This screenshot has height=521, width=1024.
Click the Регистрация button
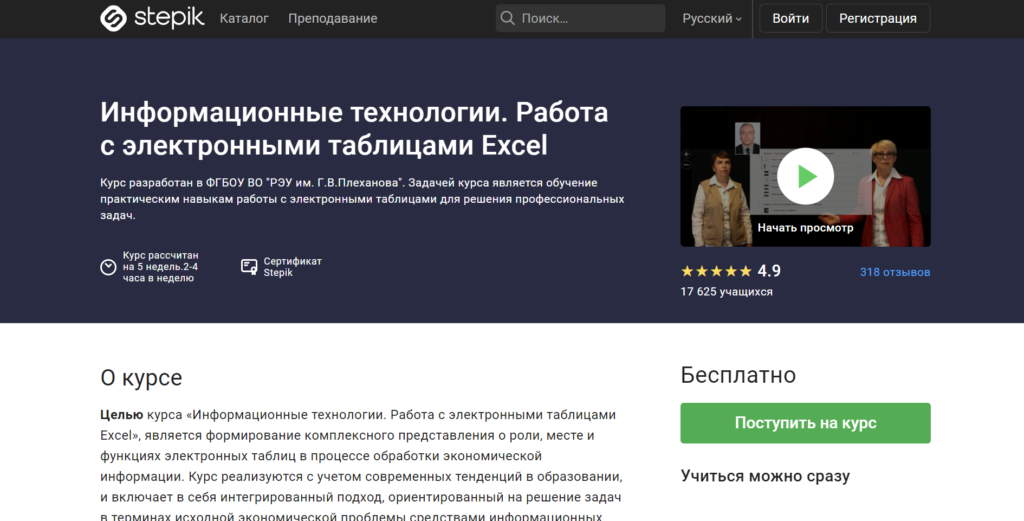[877, 18]
